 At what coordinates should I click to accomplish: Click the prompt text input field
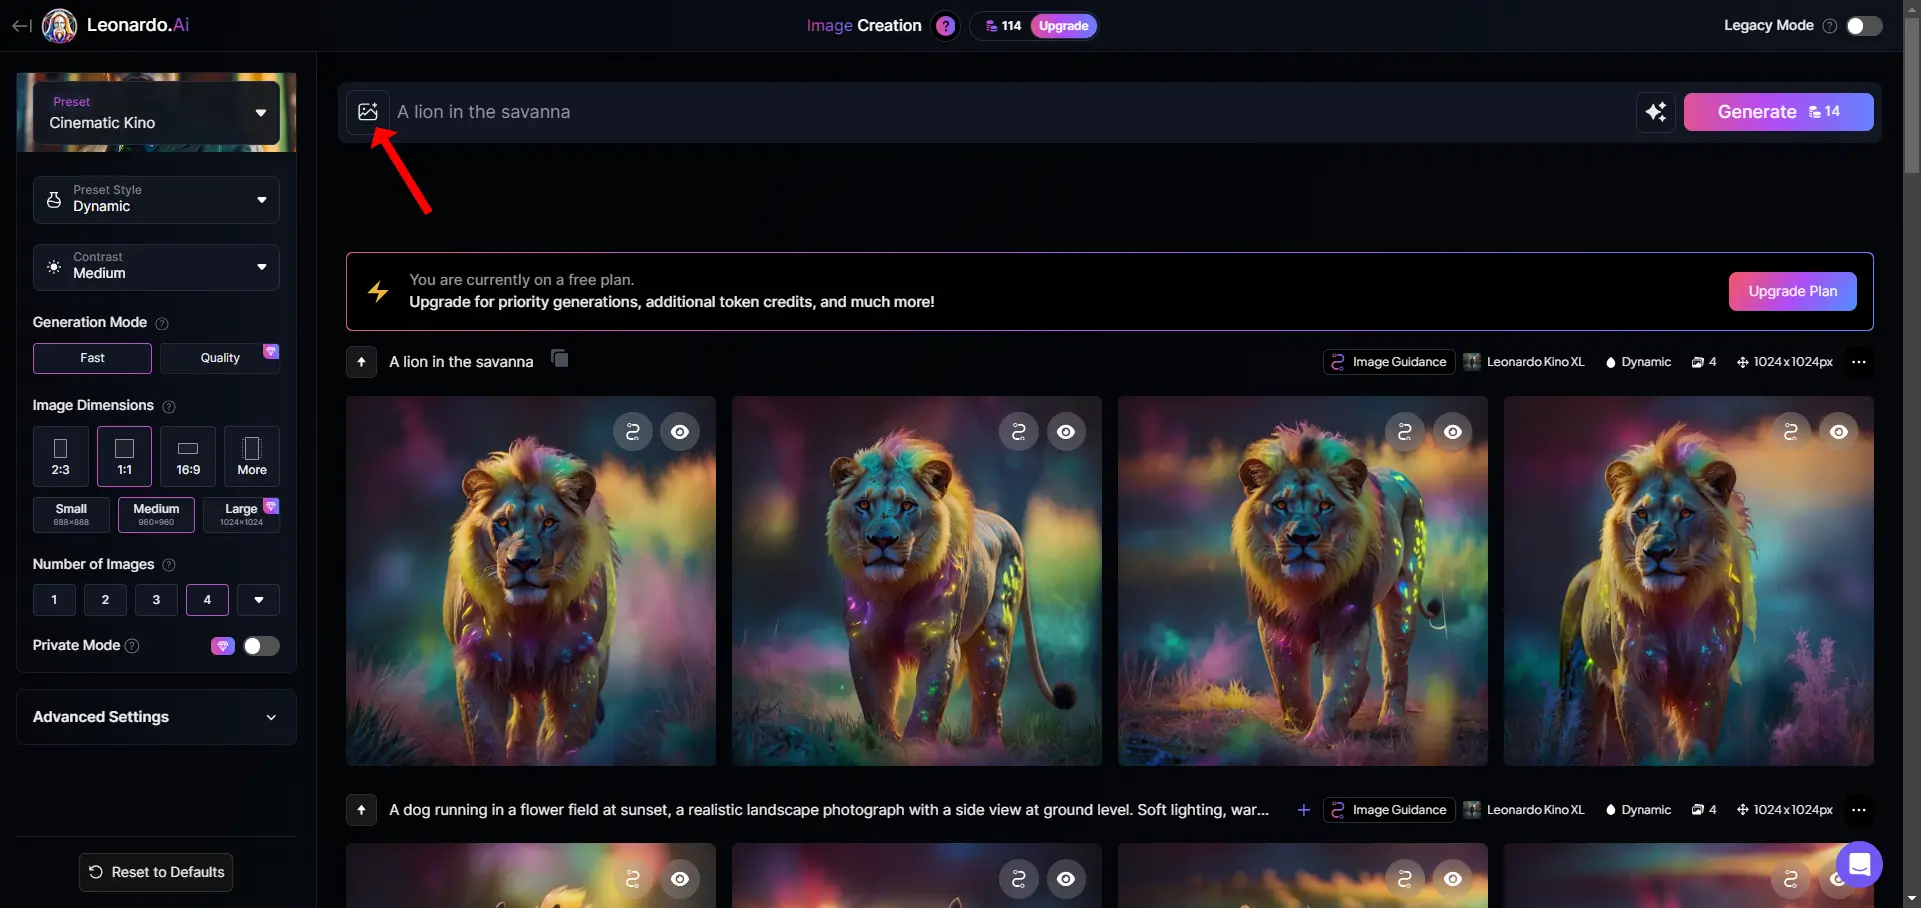[x=1010, y=112]
